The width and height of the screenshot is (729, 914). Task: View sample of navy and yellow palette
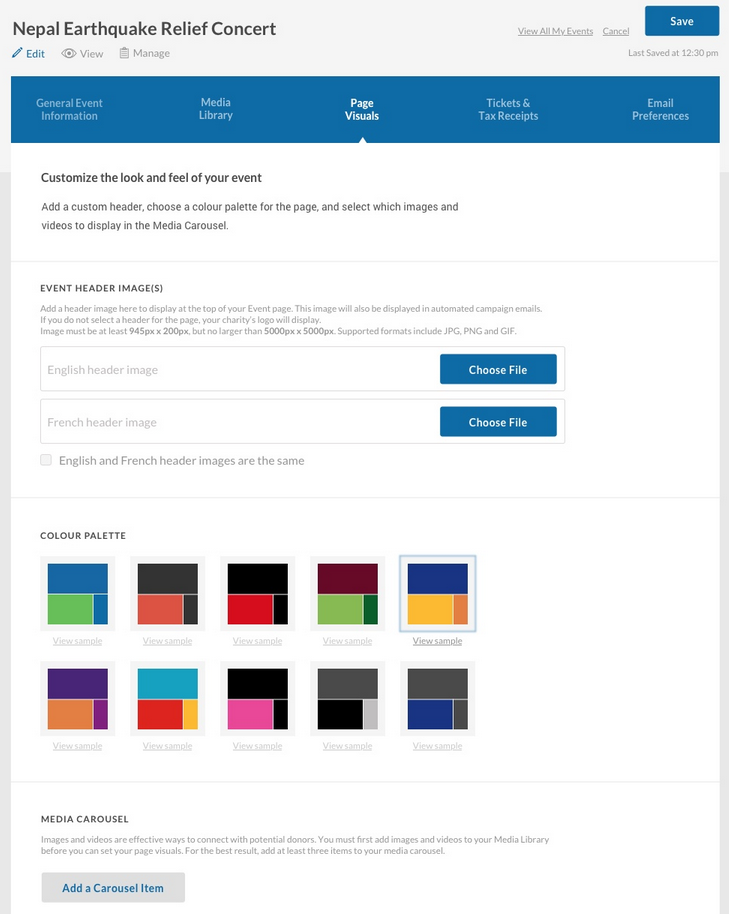click(437, 641)
